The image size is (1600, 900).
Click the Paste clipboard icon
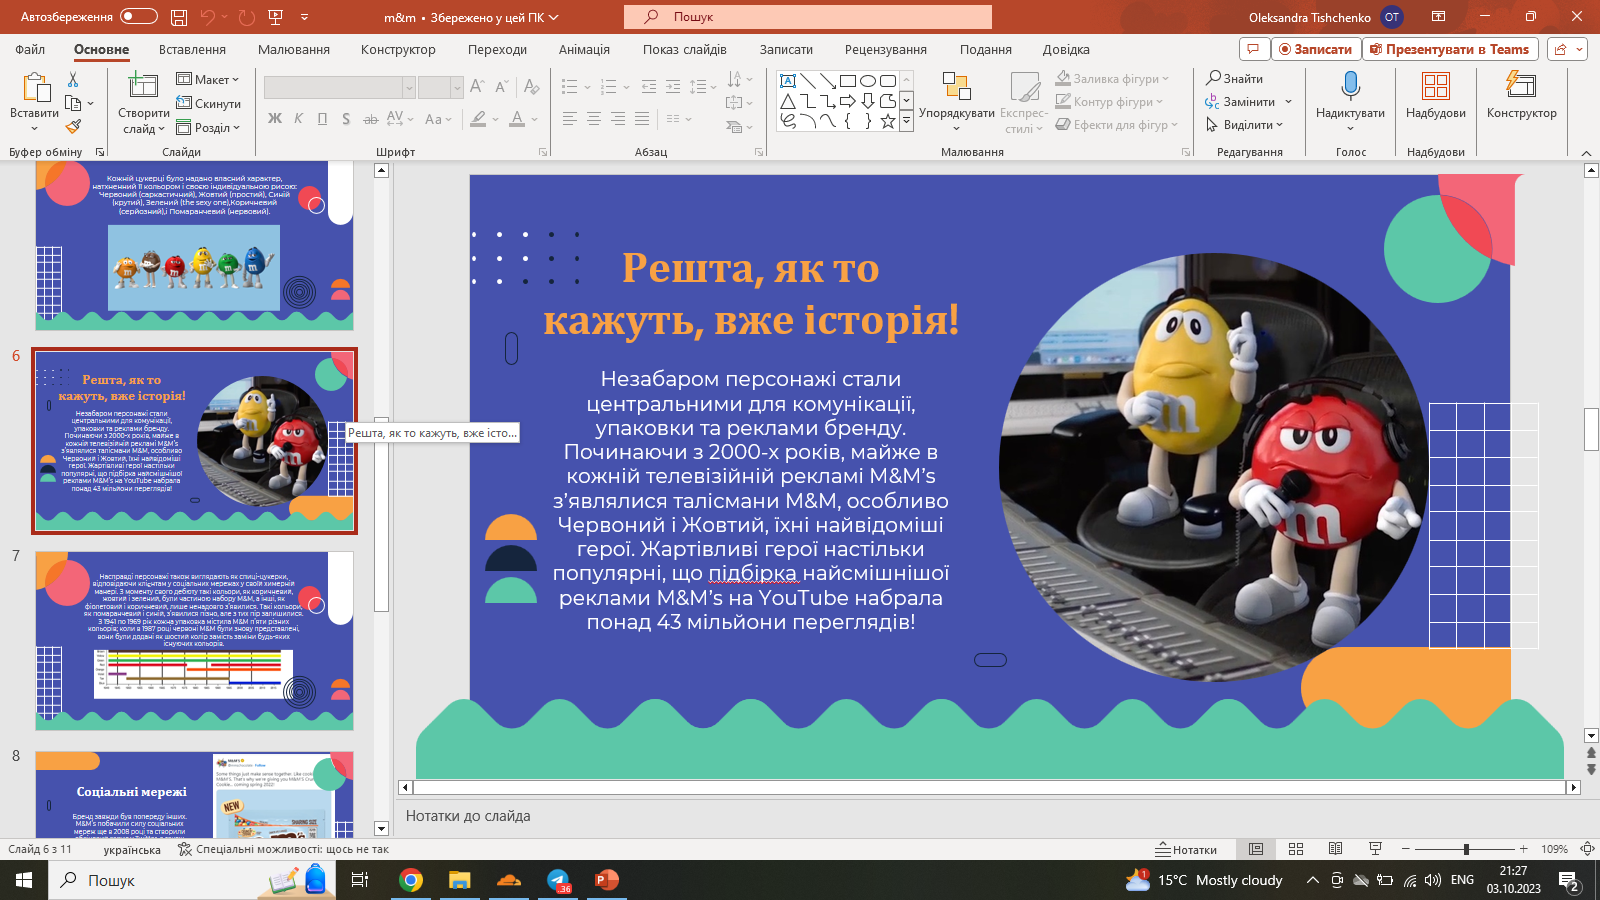tap(35, 89)
